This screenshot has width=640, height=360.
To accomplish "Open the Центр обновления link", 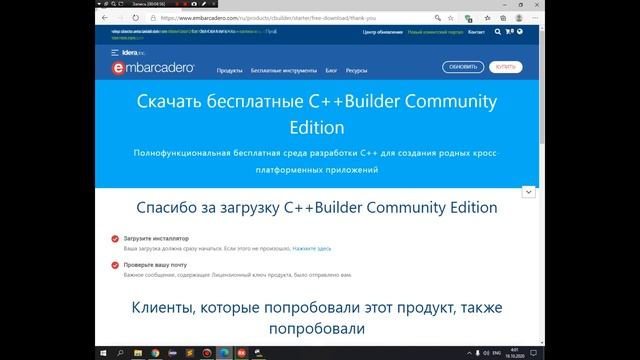I will 382,32.
